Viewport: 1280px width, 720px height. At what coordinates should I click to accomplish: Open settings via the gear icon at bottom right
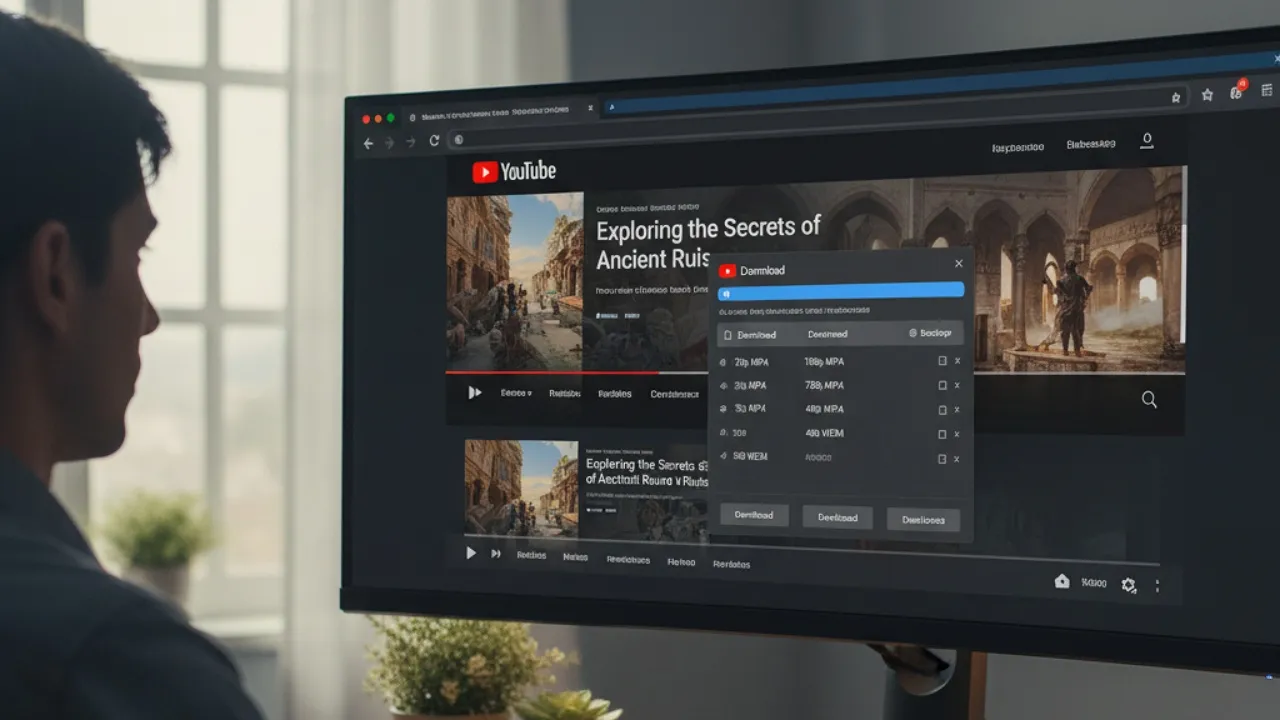pyautogui.click(x=1128, y=585)
